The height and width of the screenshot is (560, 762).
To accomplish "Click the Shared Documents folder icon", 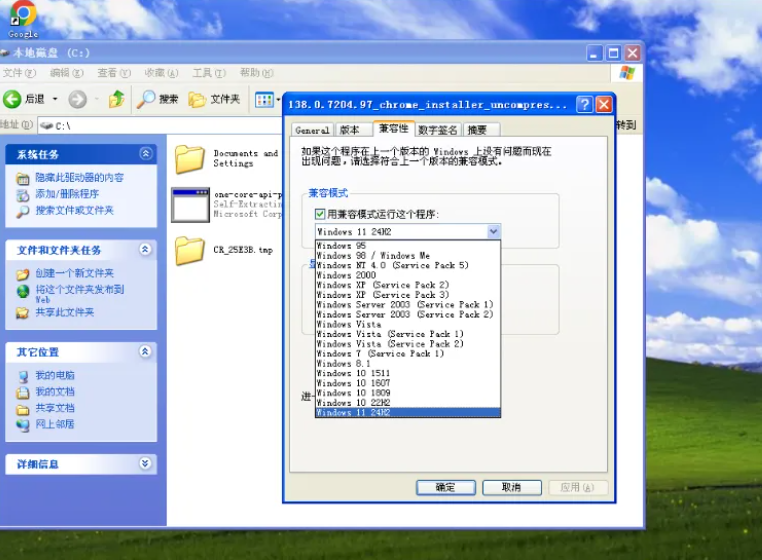I will coord(23,409).
